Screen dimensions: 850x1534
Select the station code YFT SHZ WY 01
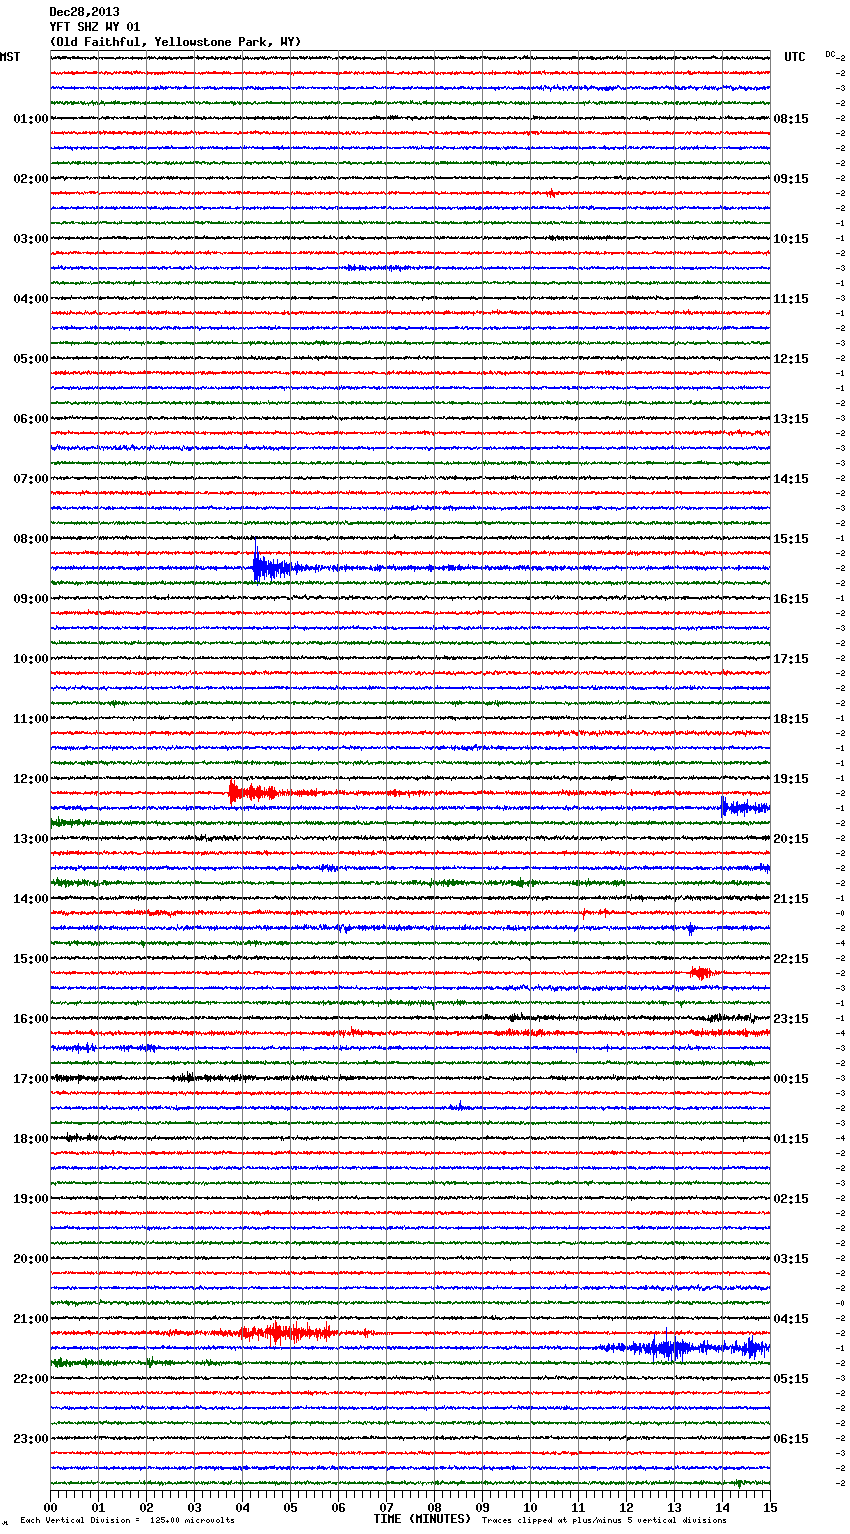[x=95, y=27]
